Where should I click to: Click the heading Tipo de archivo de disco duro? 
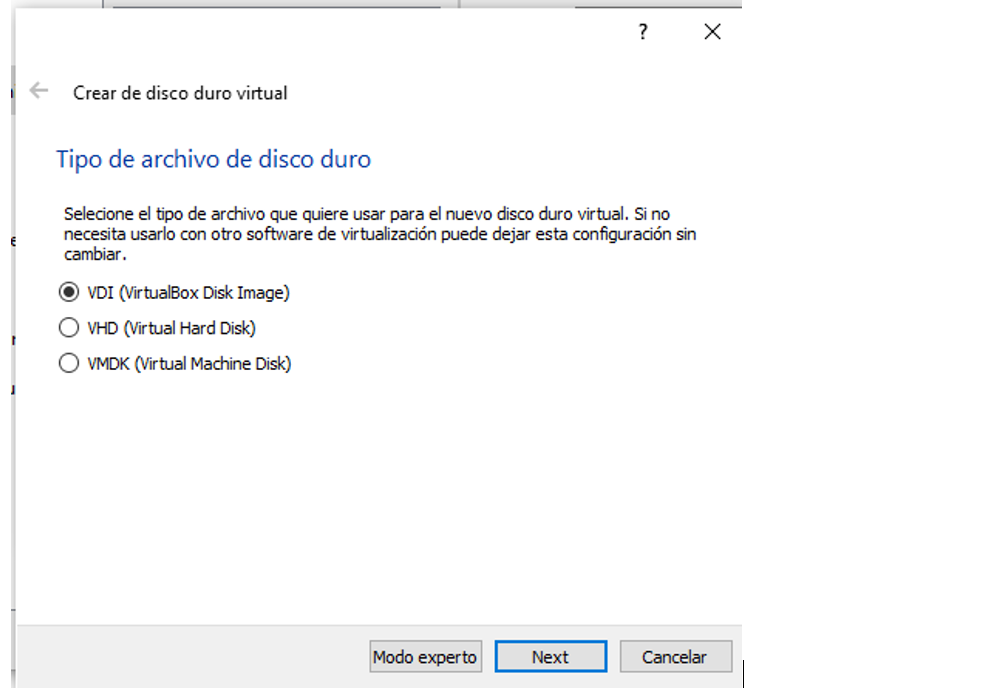213,159
